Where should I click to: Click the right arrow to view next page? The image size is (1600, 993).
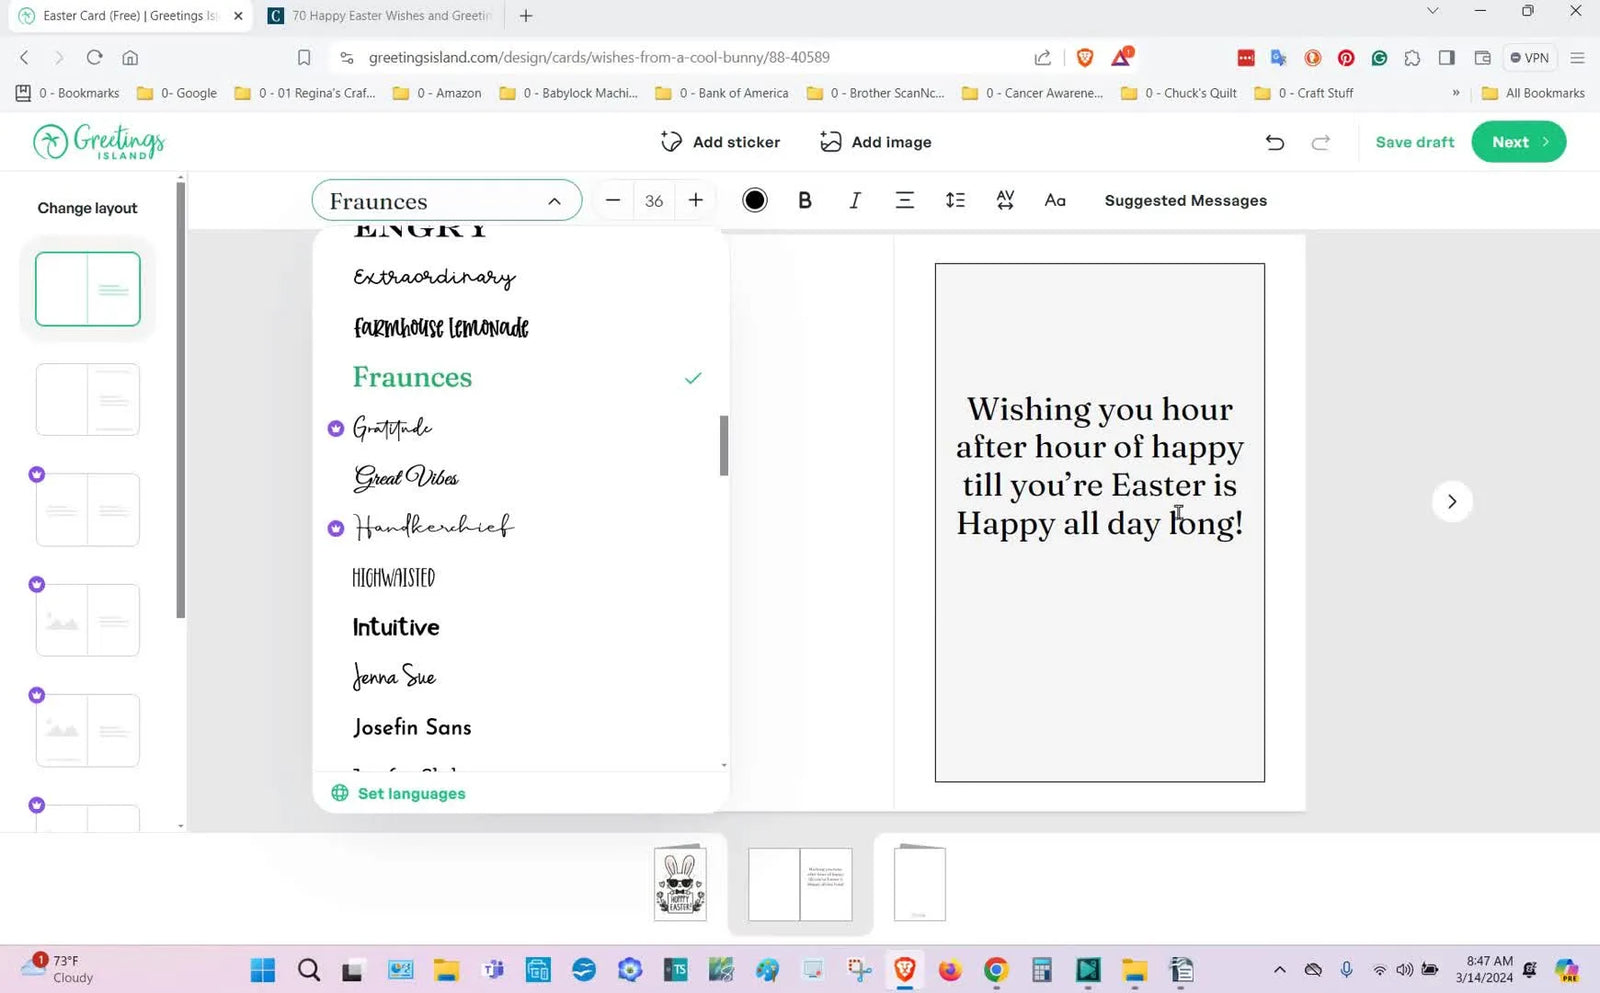point(1452,501)
